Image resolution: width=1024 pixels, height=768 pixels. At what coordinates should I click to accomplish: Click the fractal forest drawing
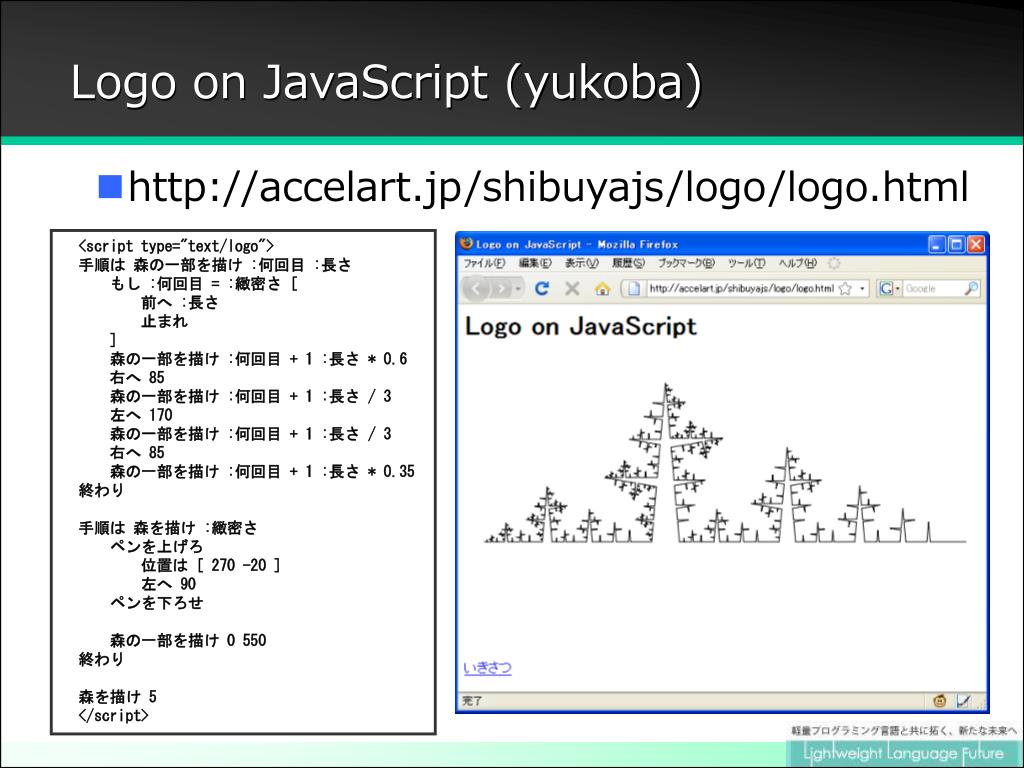725,463
